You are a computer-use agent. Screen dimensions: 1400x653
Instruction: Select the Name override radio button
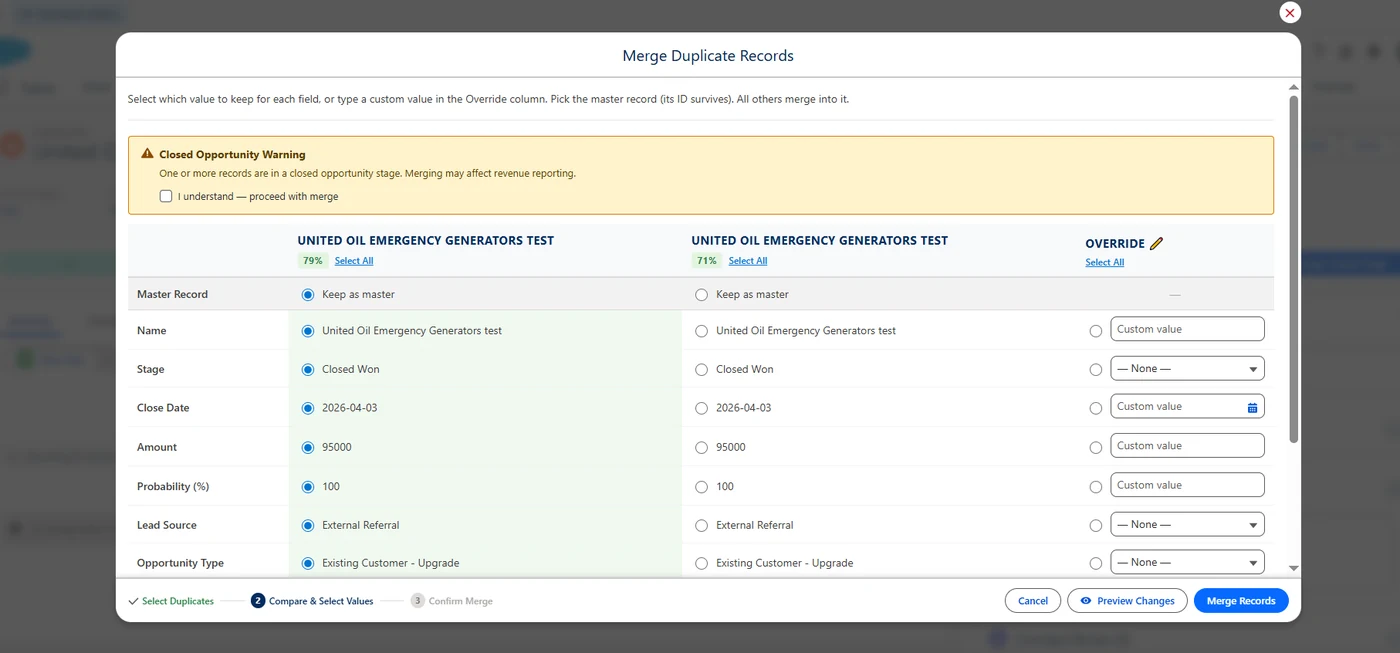(1096, 331)
